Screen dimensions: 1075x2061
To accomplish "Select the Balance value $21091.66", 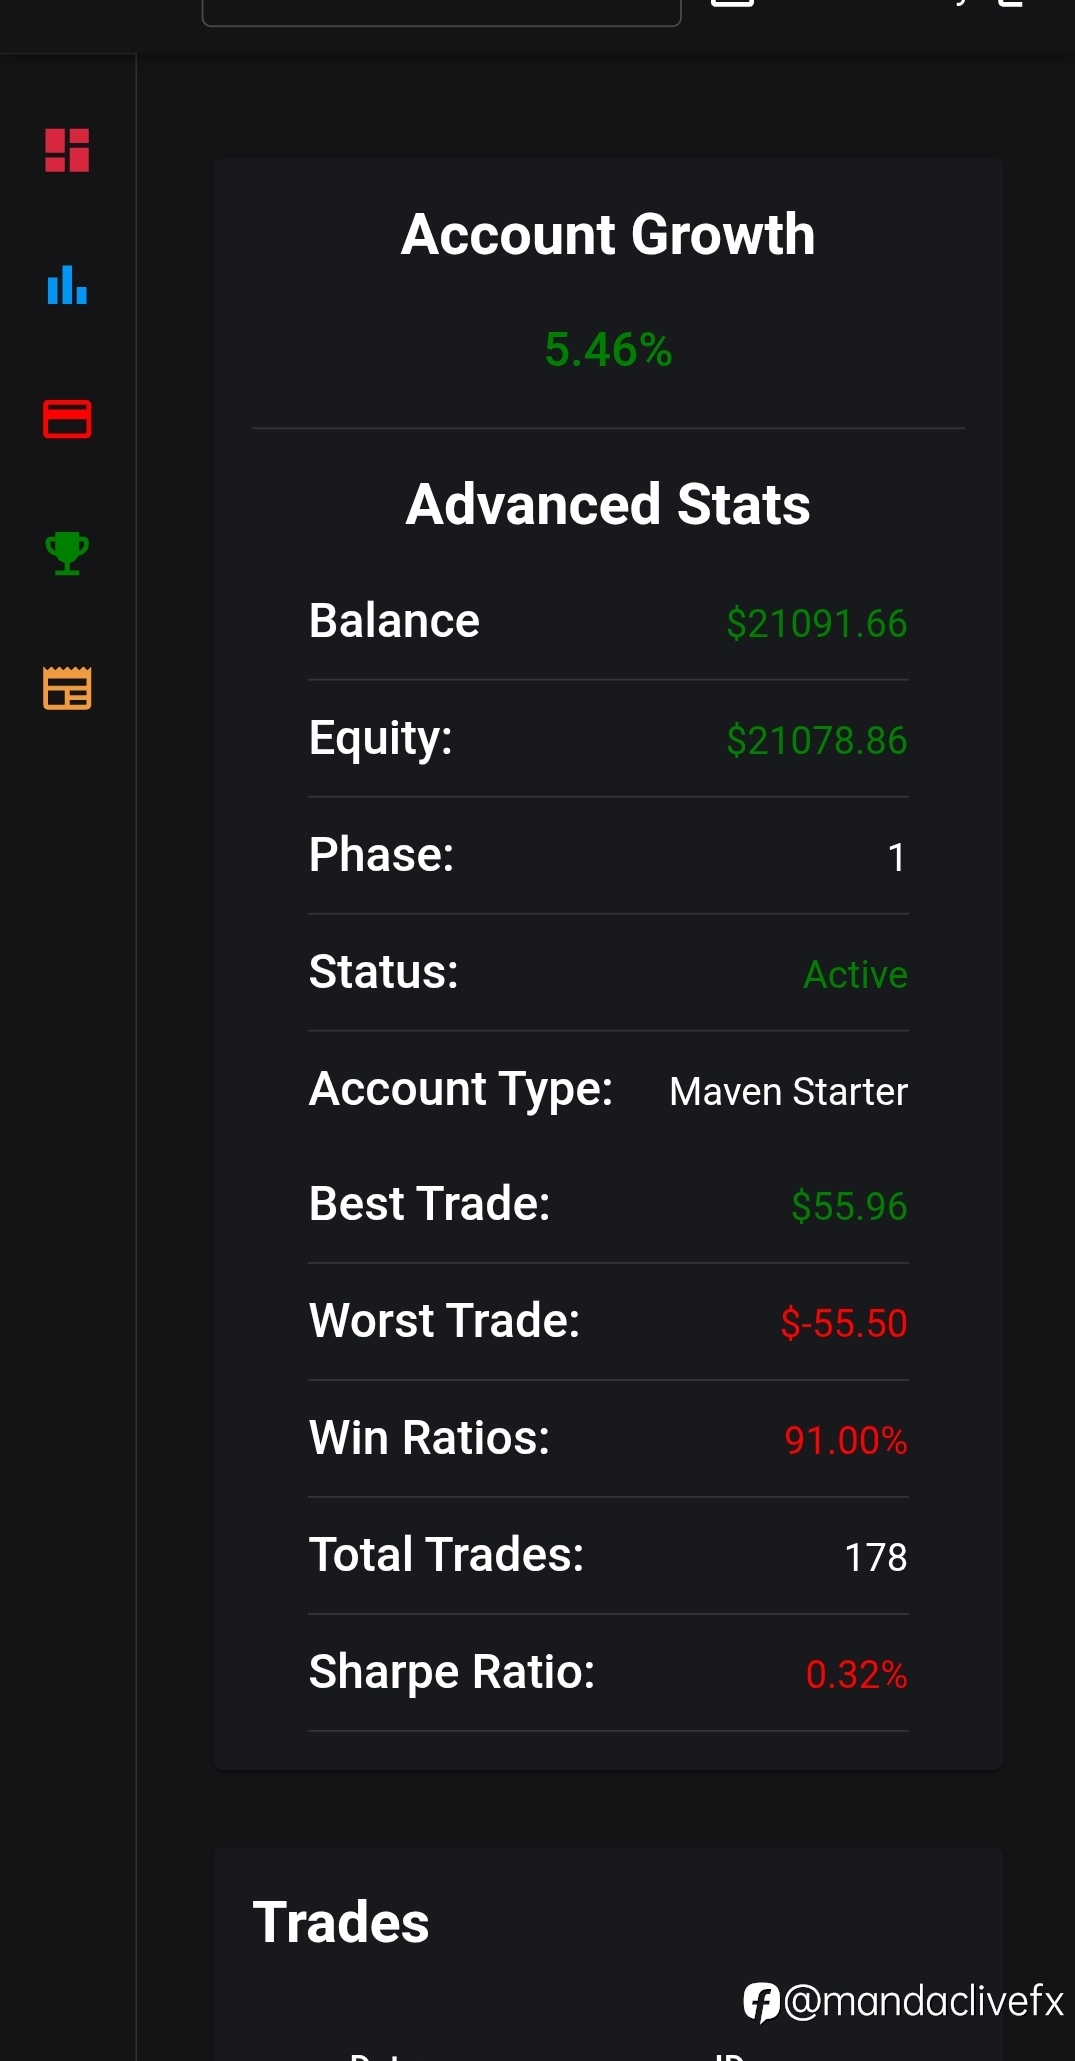I will [817, 623].
